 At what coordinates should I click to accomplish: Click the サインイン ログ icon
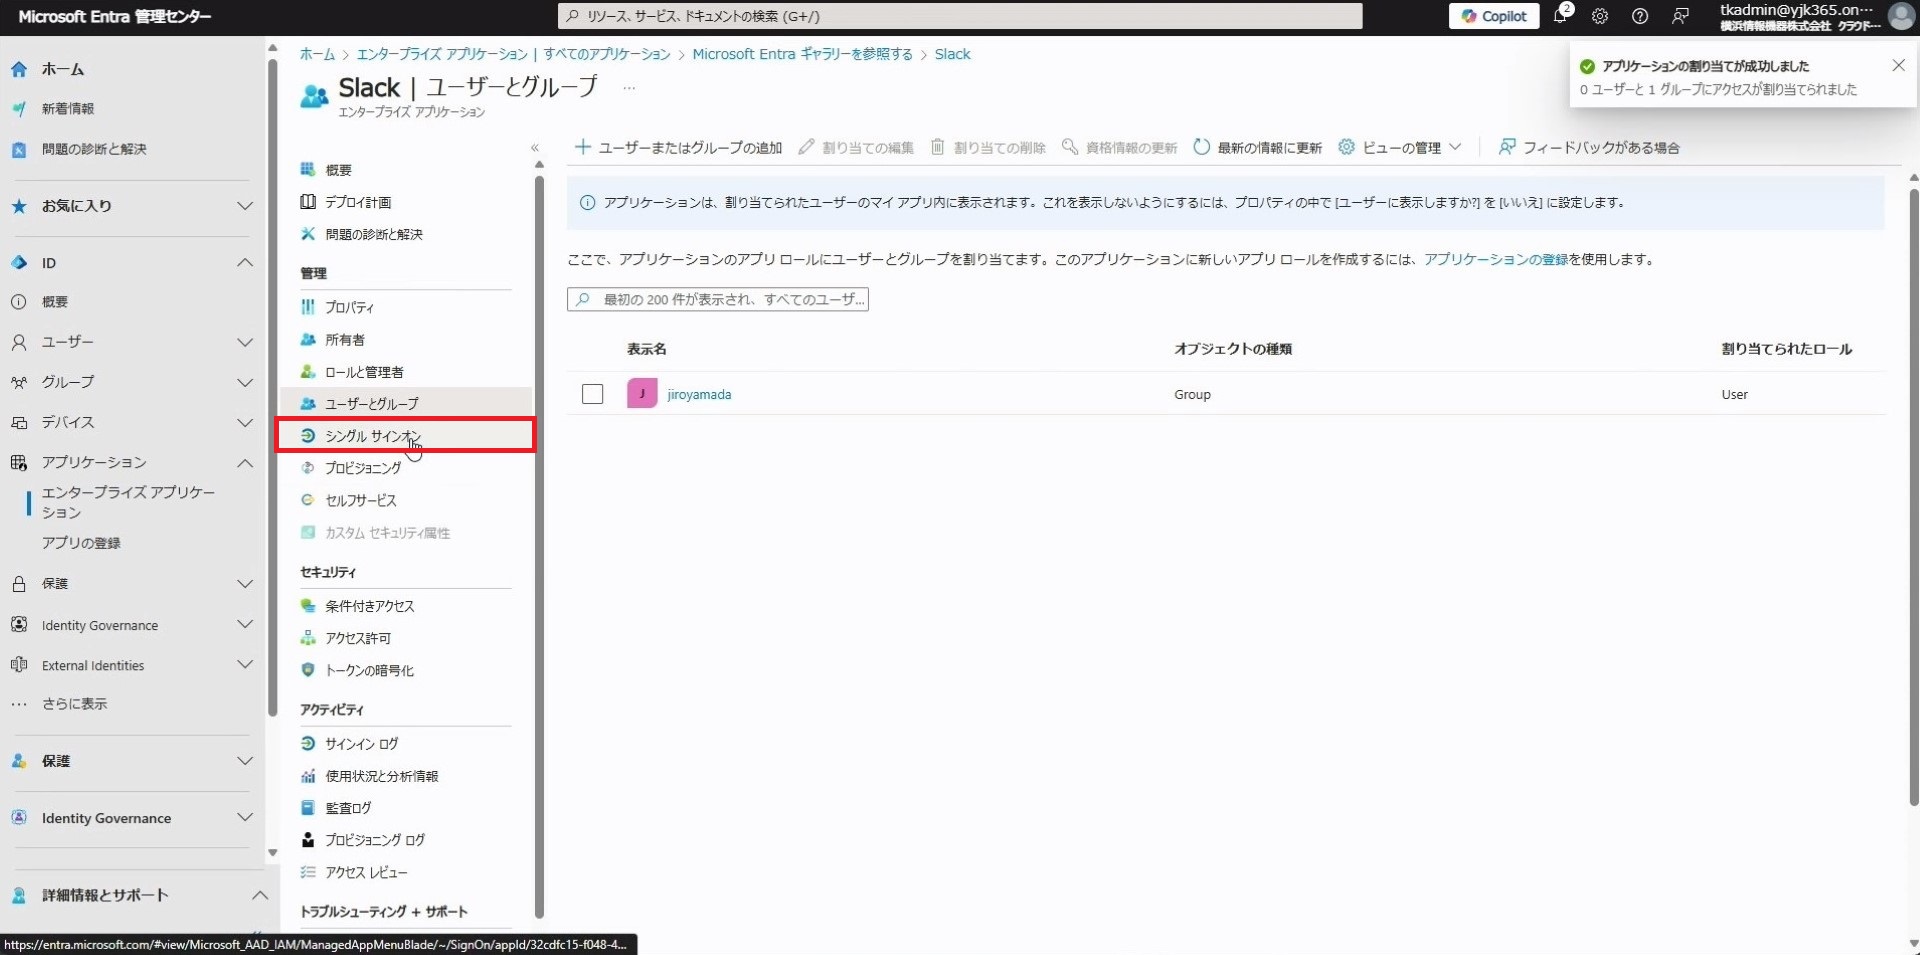[x=308, y=744]
